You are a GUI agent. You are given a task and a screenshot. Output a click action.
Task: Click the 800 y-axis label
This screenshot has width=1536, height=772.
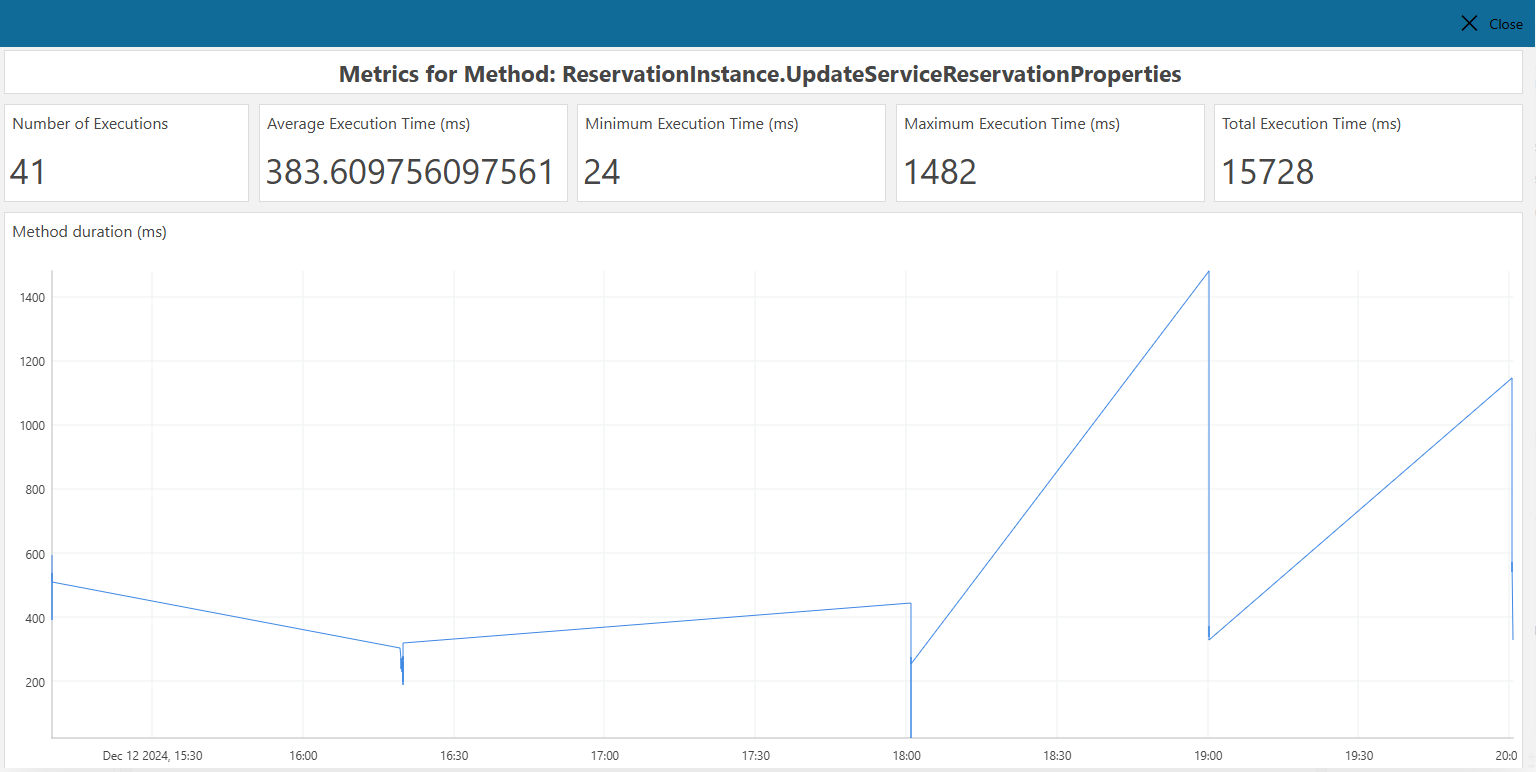click(34, 489)
